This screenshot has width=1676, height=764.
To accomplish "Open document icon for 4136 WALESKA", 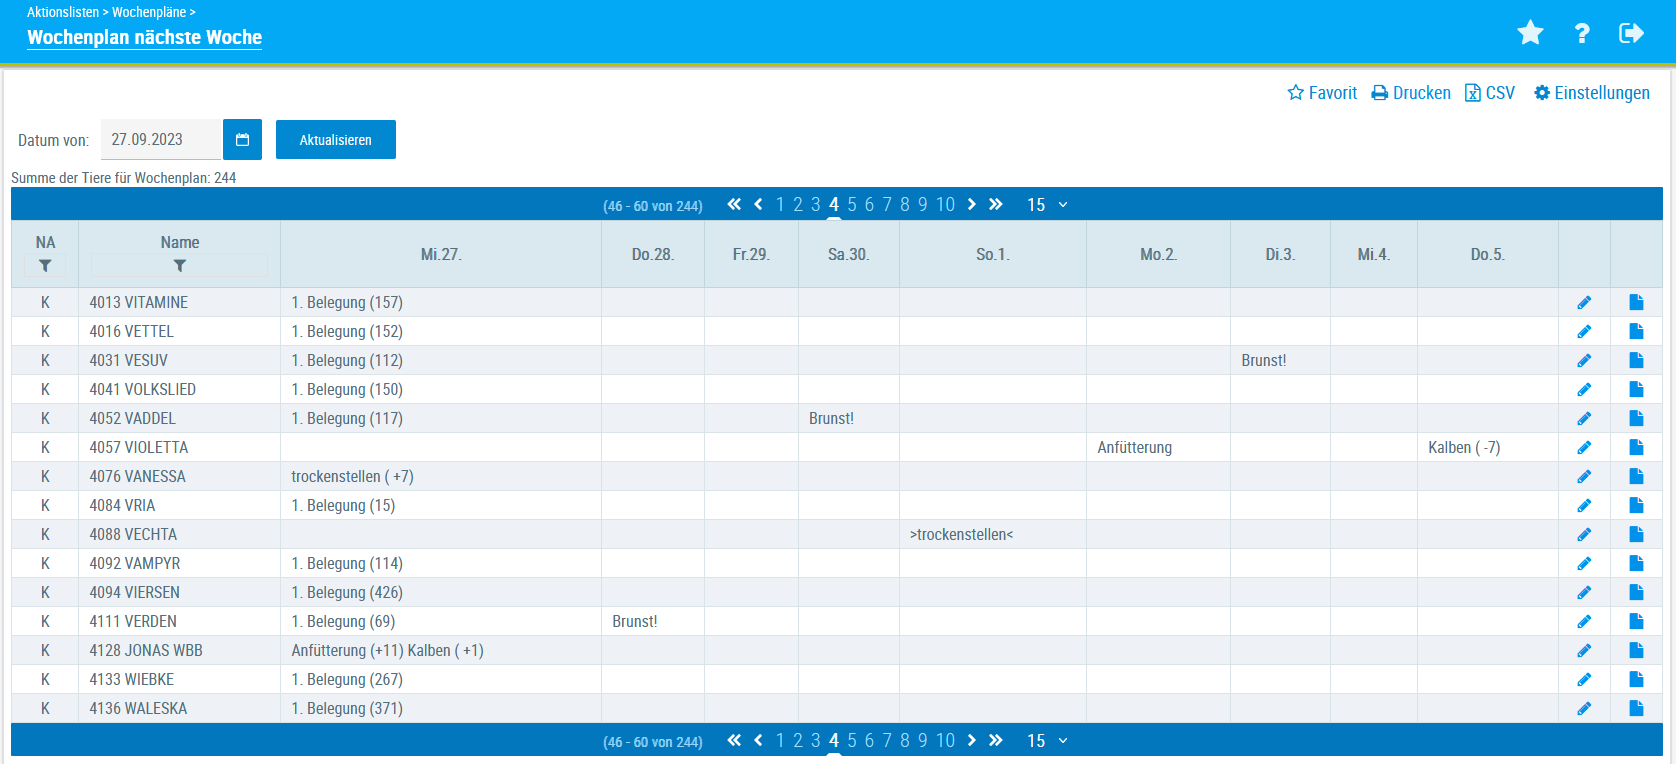I will (1636, 708).
